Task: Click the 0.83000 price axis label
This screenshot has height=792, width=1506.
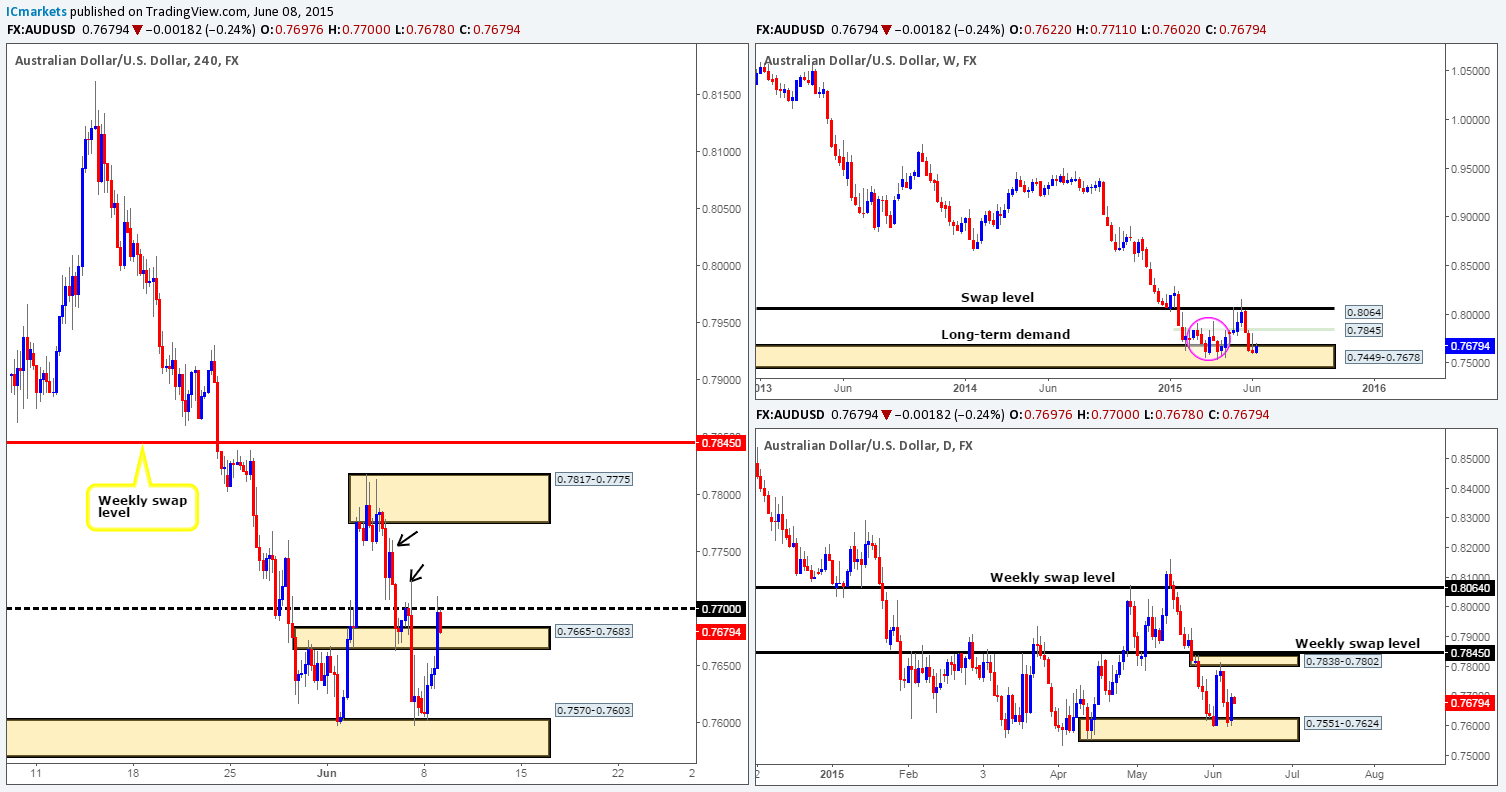Action: (x=1468, y=518)
